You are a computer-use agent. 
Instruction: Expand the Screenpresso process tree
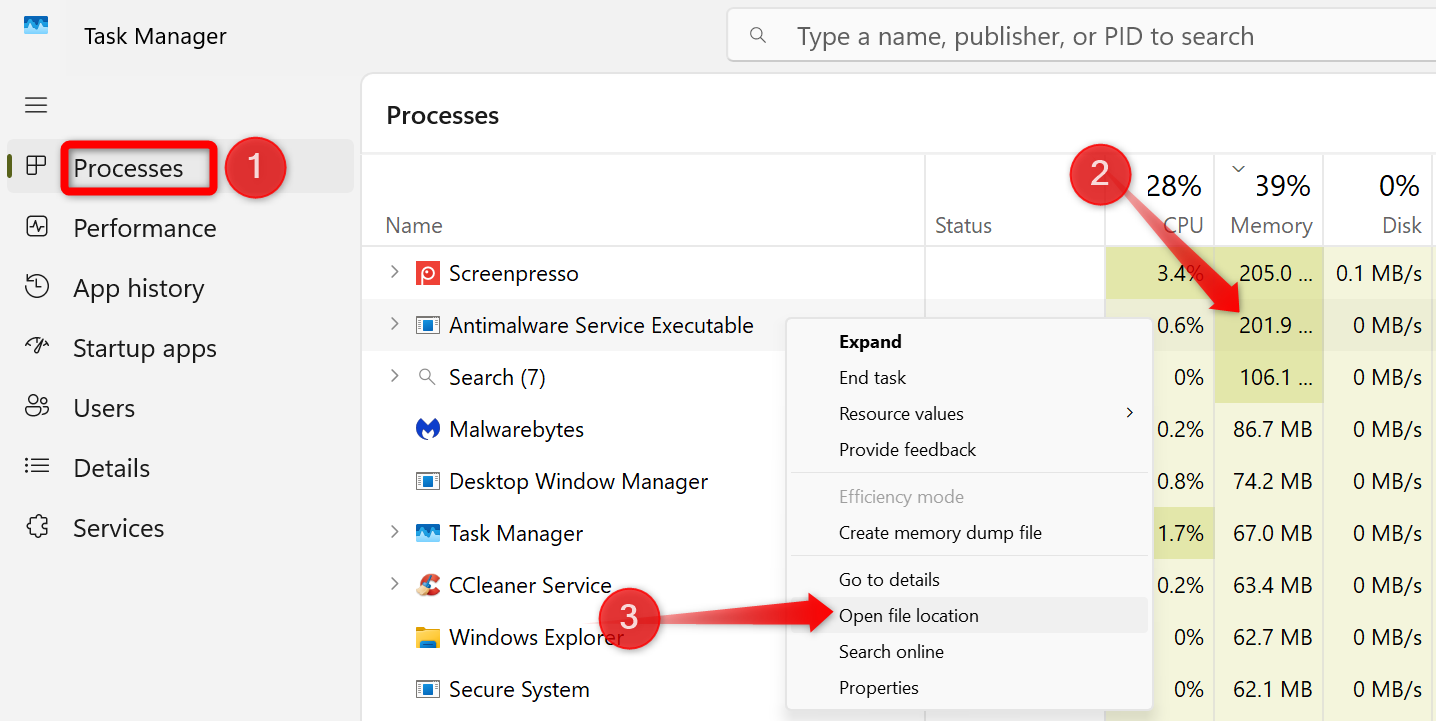pos(392,272)
